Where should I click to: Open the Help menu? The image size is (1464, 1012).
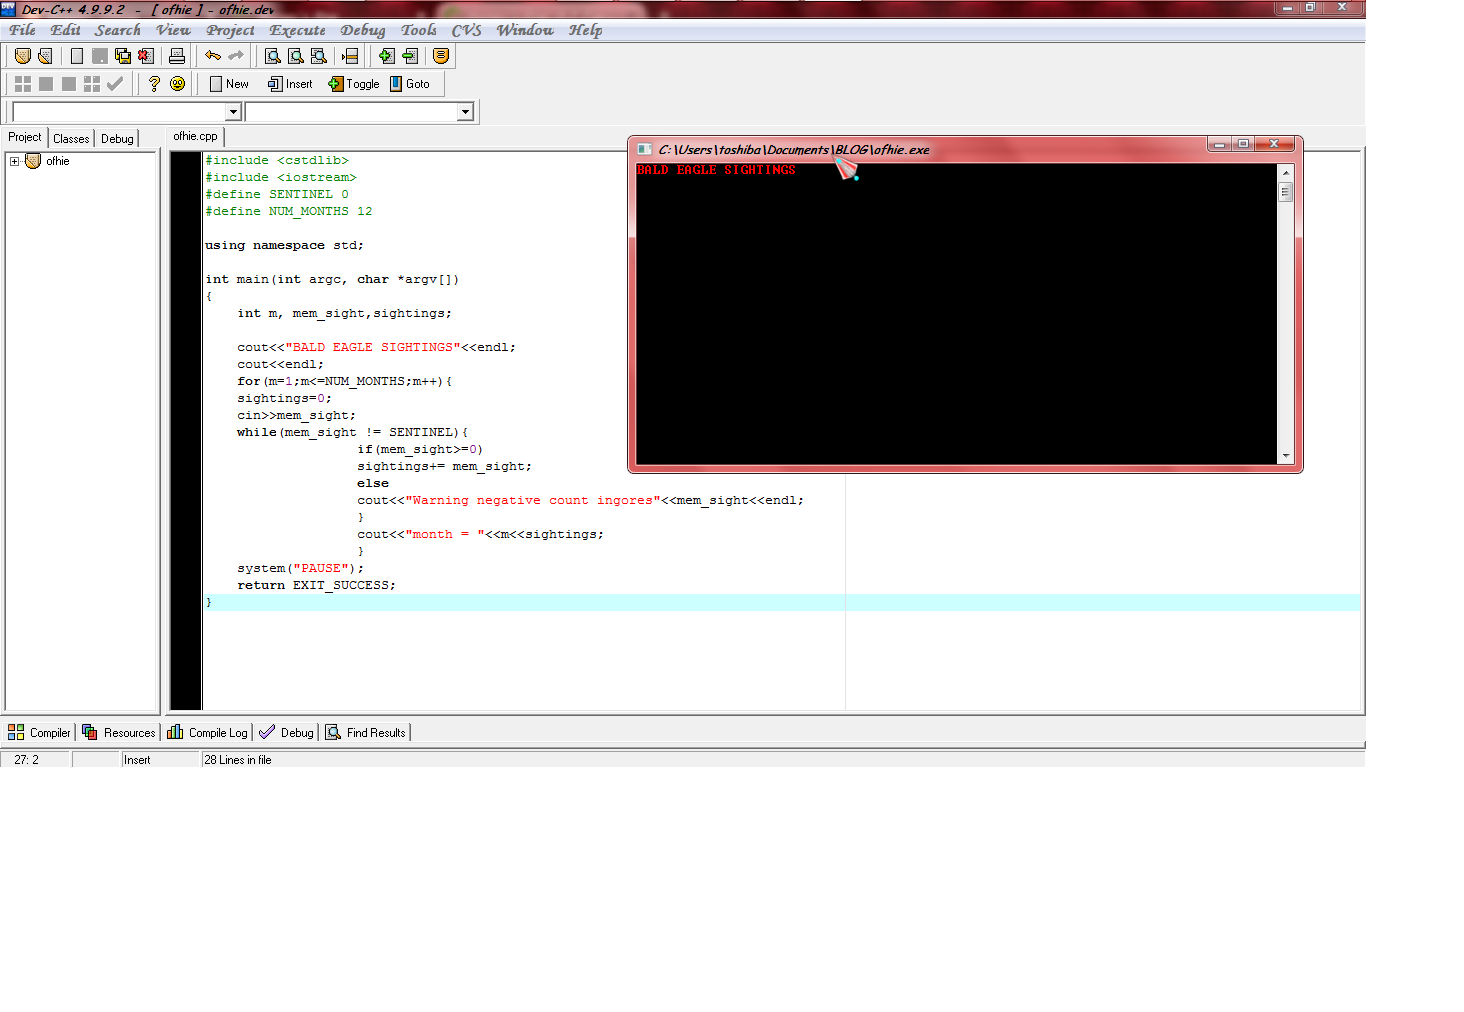coord(586,30)
